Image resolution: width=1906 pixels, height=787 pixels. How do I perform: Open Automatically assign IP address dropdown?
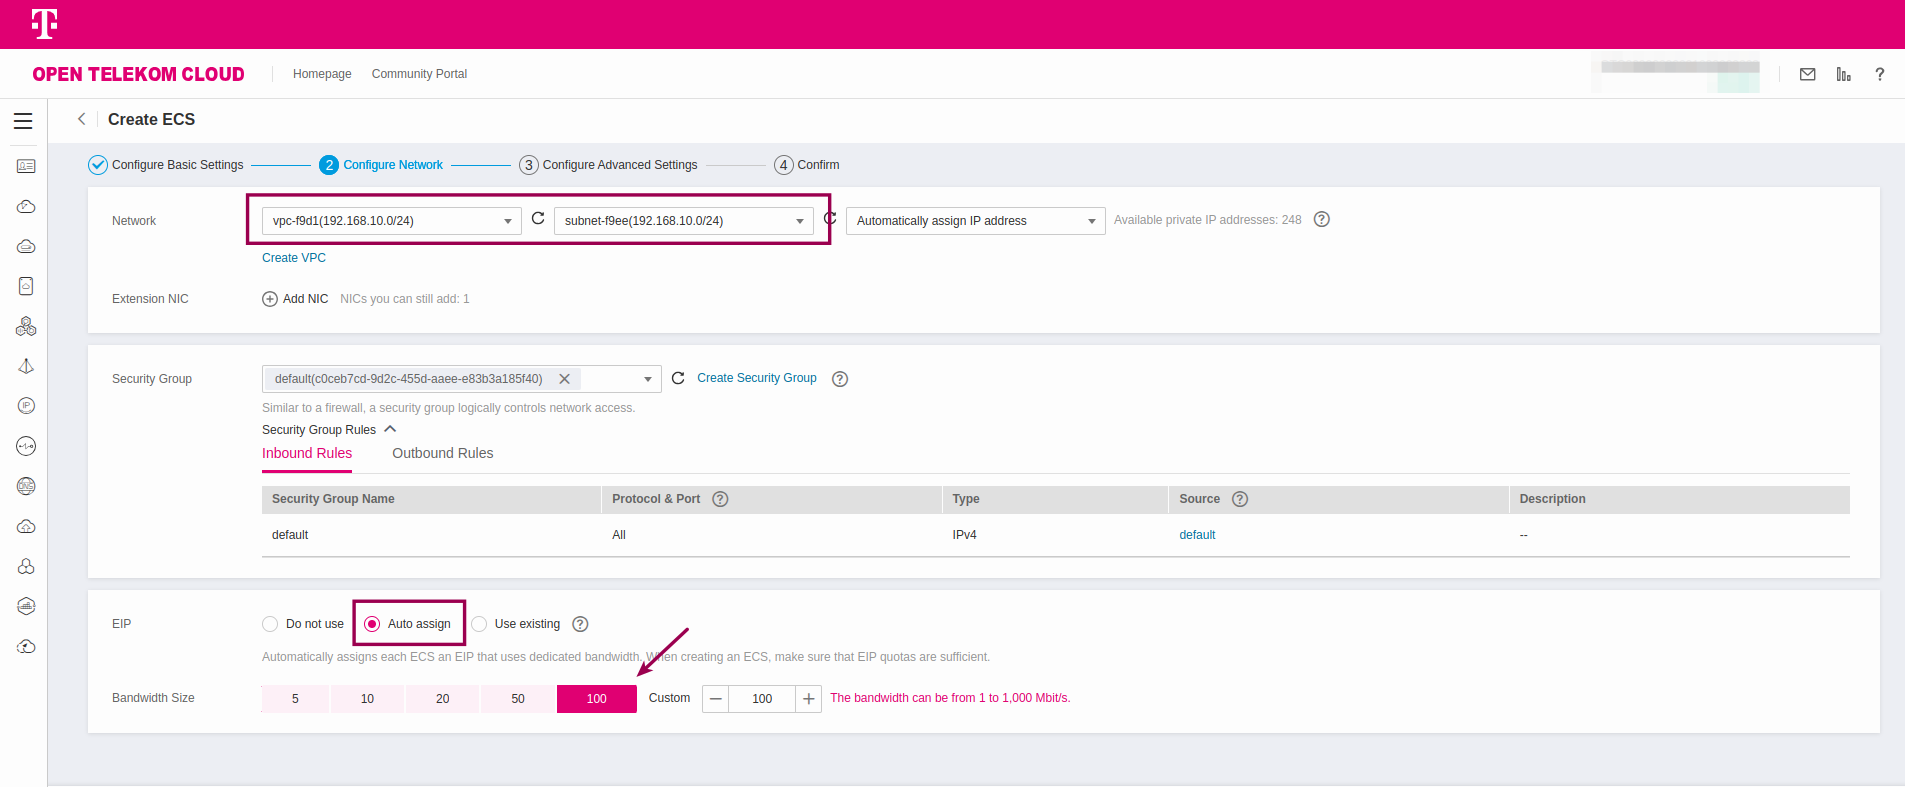975,221
